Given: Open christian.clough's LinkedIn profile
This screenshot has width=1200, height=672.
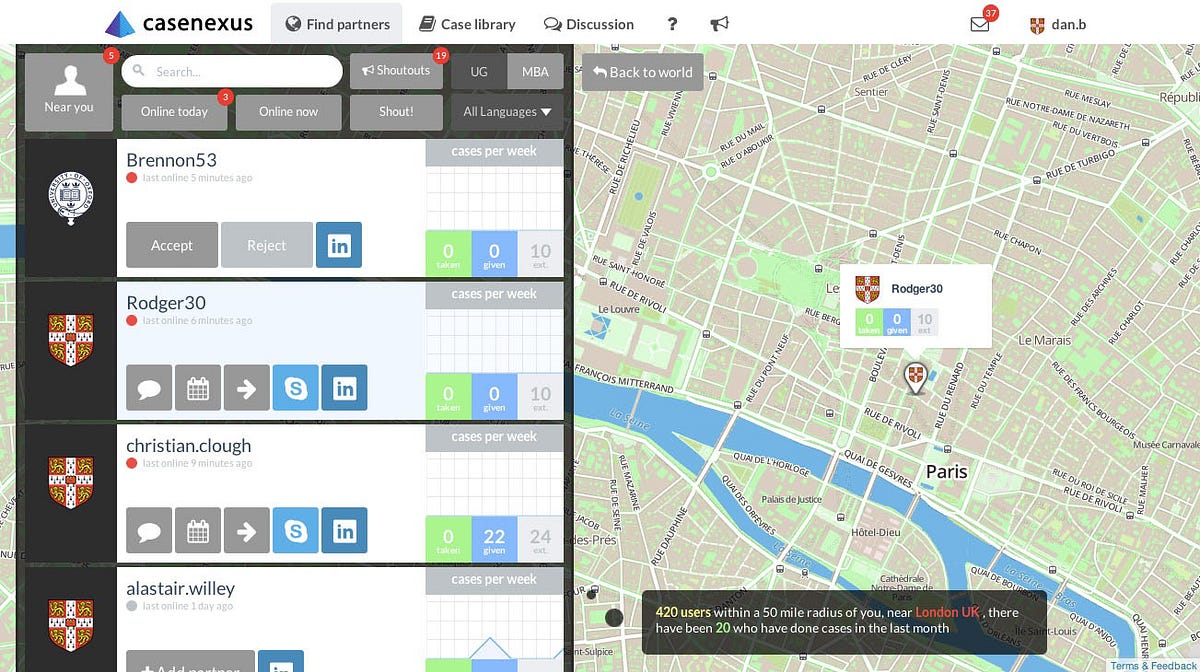Looking at the screenshot, I should pyautogui.click(x=344, y=531).
